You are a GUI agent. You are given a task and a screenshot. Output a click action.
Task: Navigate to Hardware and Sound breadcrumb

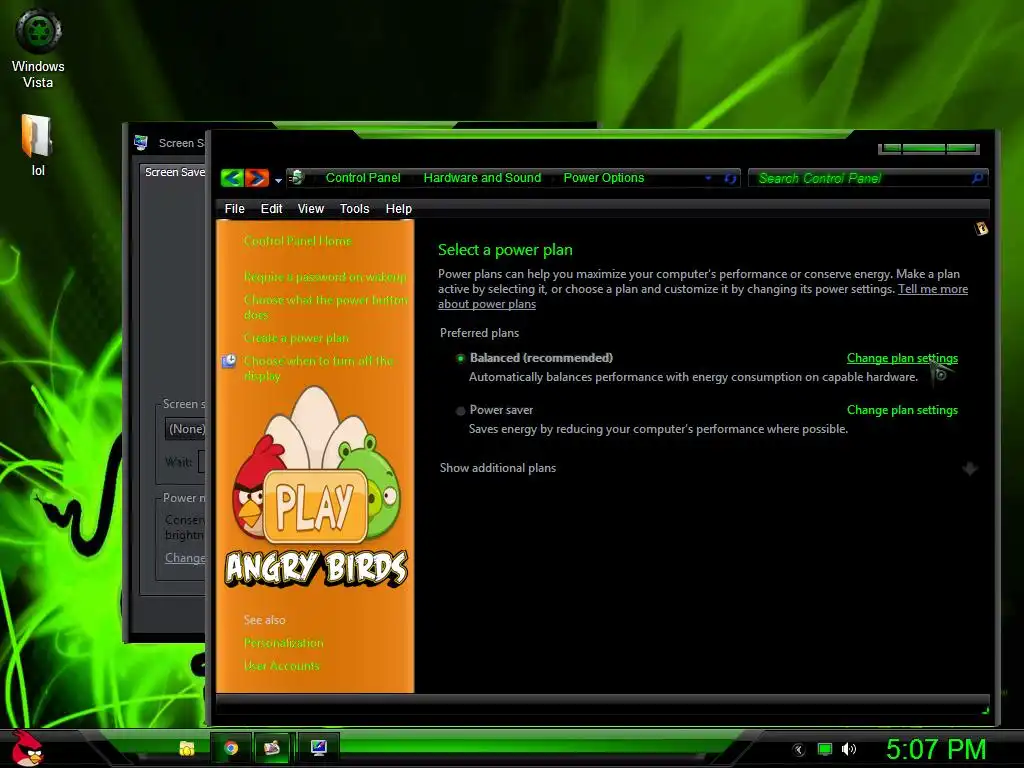(x=482, y=178)
